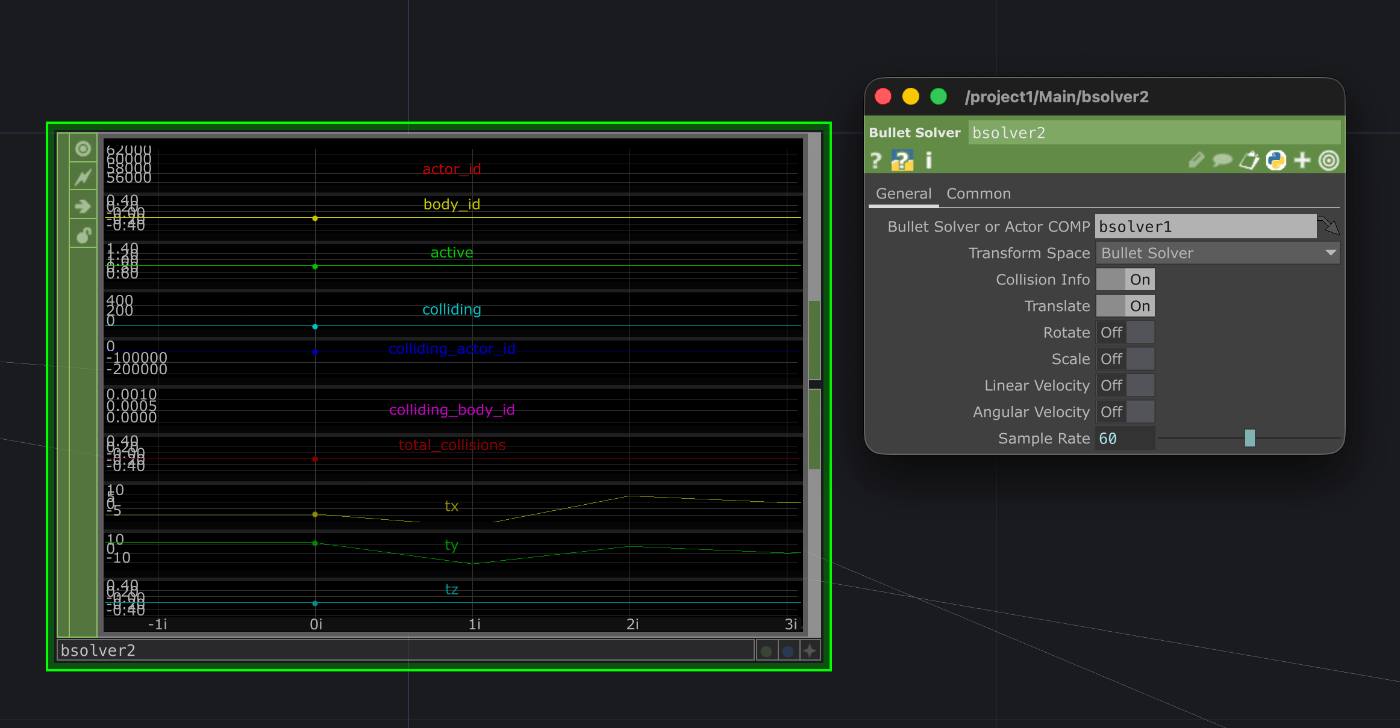Screen dimensions: 1400x728
Task: Click the pencil edit icon
Action: coord(1196,160)
